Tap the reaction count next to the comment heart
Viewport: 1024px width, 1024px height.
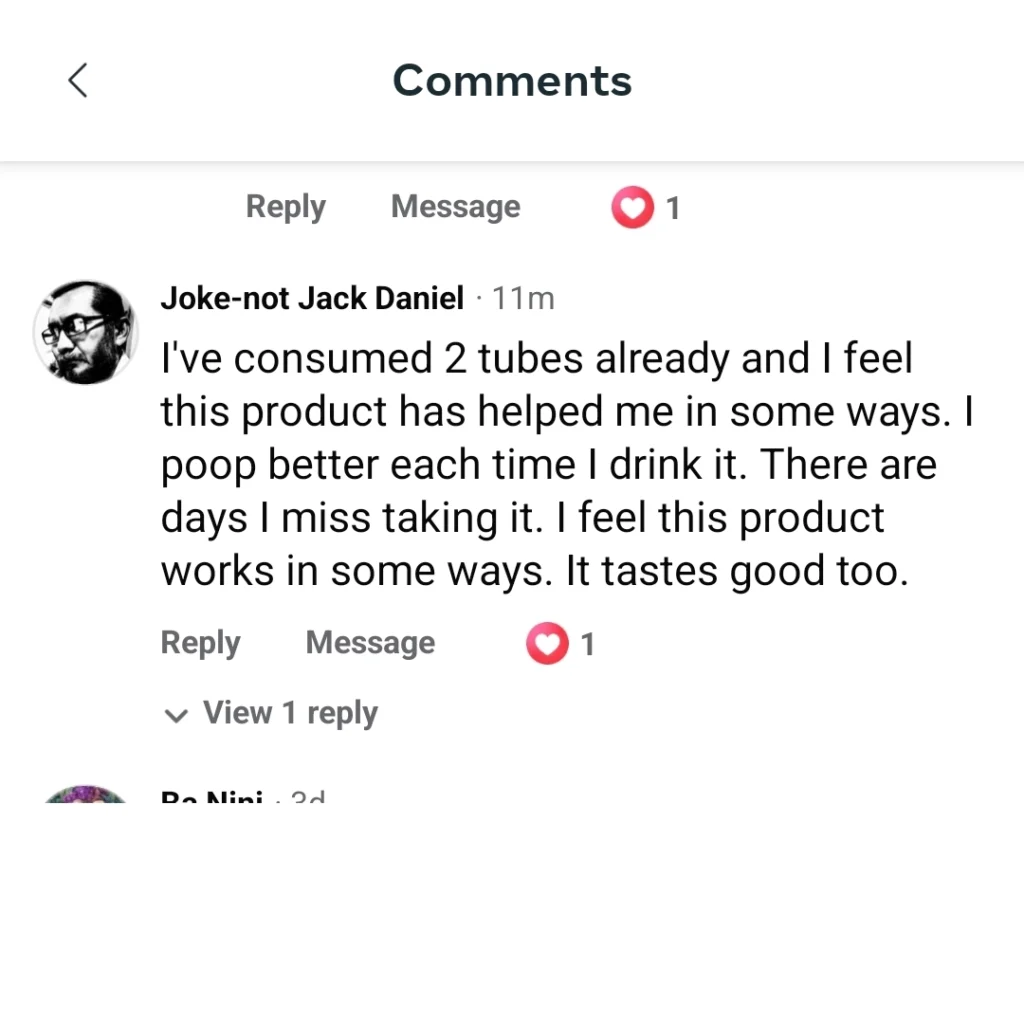click(x=590, y=643)
